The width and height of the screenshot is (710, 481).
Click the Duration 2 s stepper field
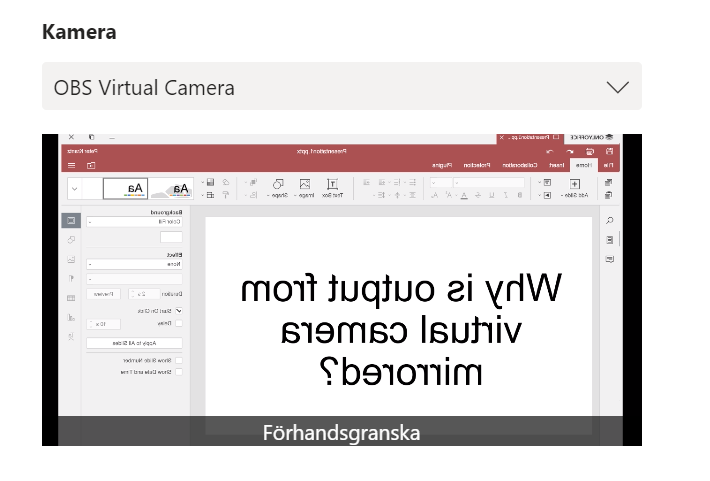click(144, 294)
